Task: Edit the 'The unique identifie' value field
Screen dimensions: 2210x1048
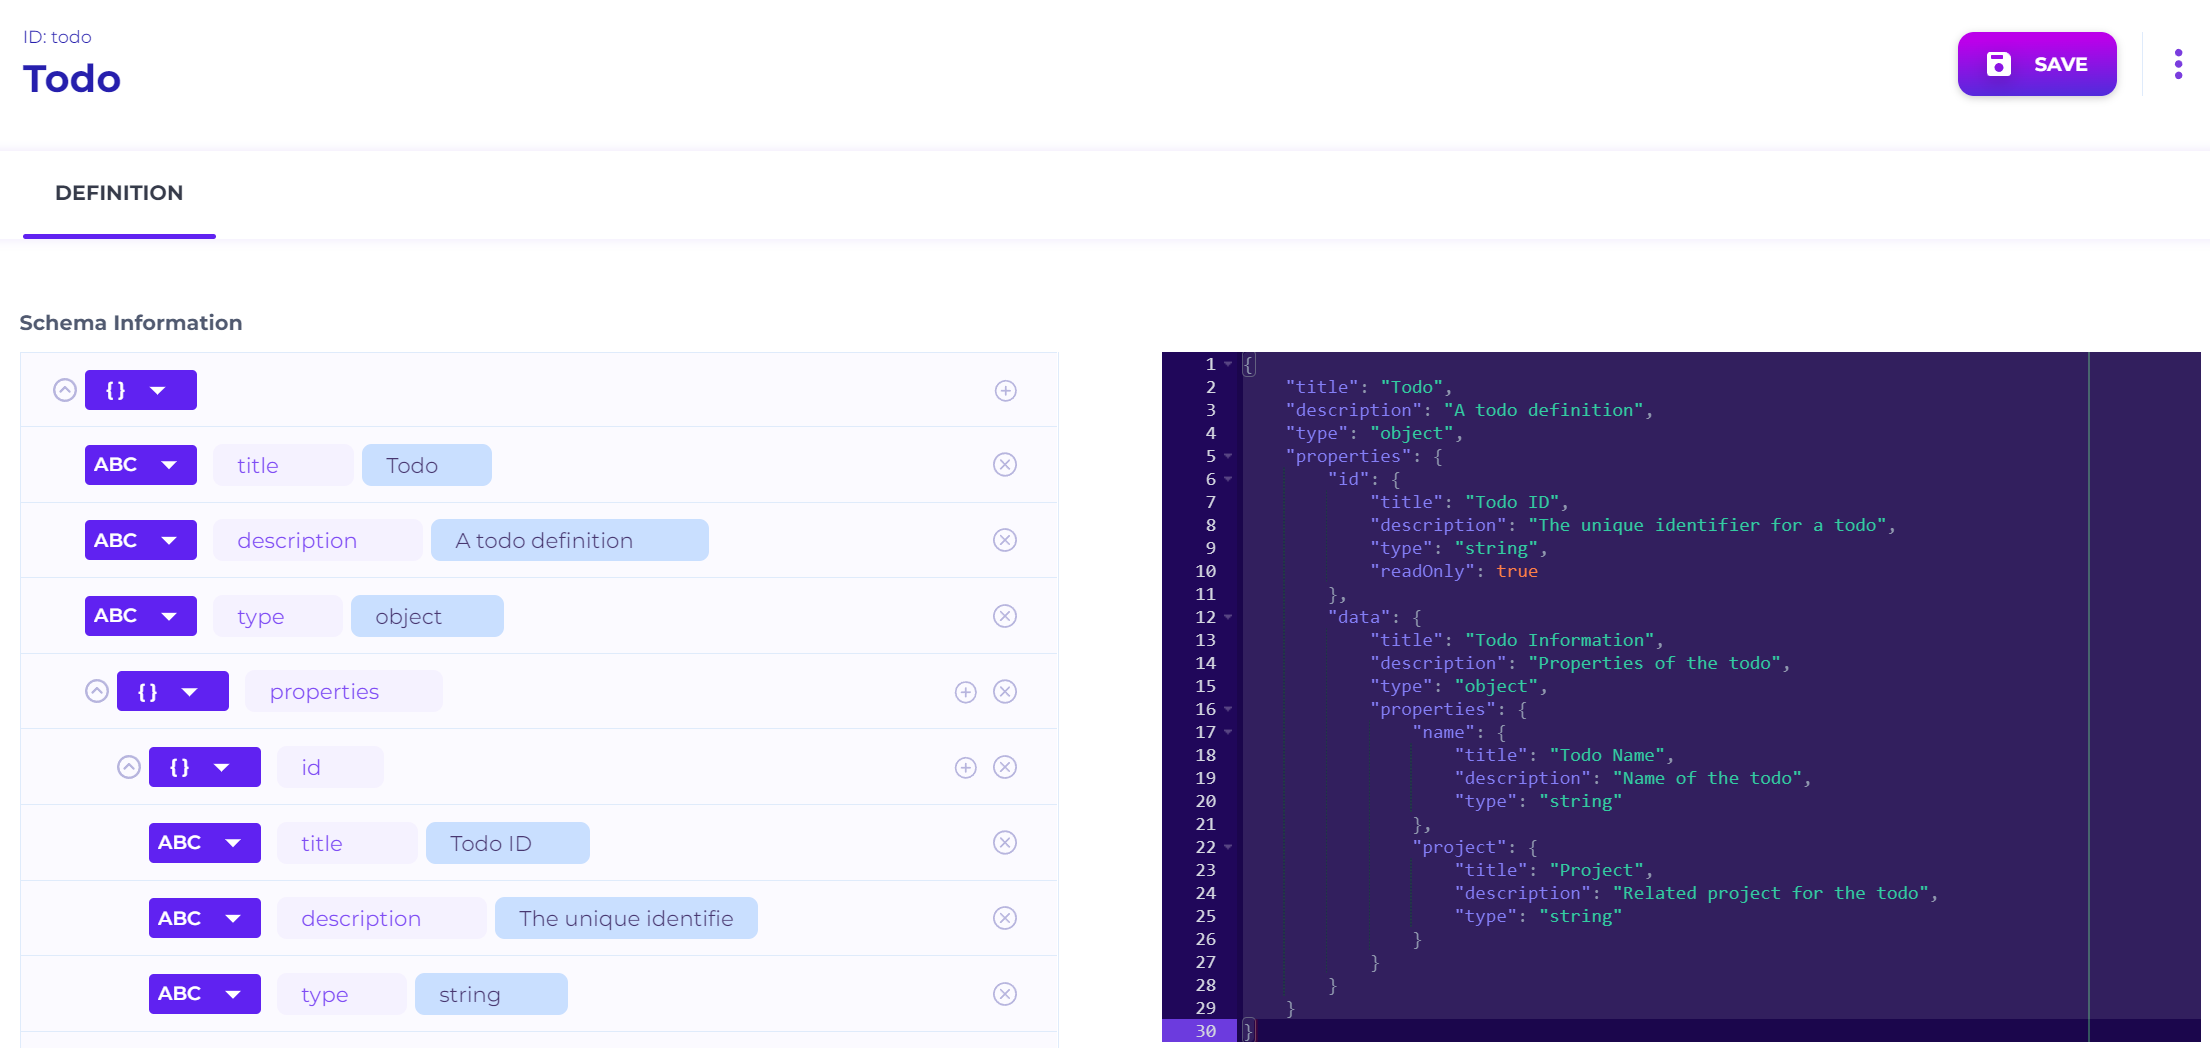Action: (x=626, y=919)
